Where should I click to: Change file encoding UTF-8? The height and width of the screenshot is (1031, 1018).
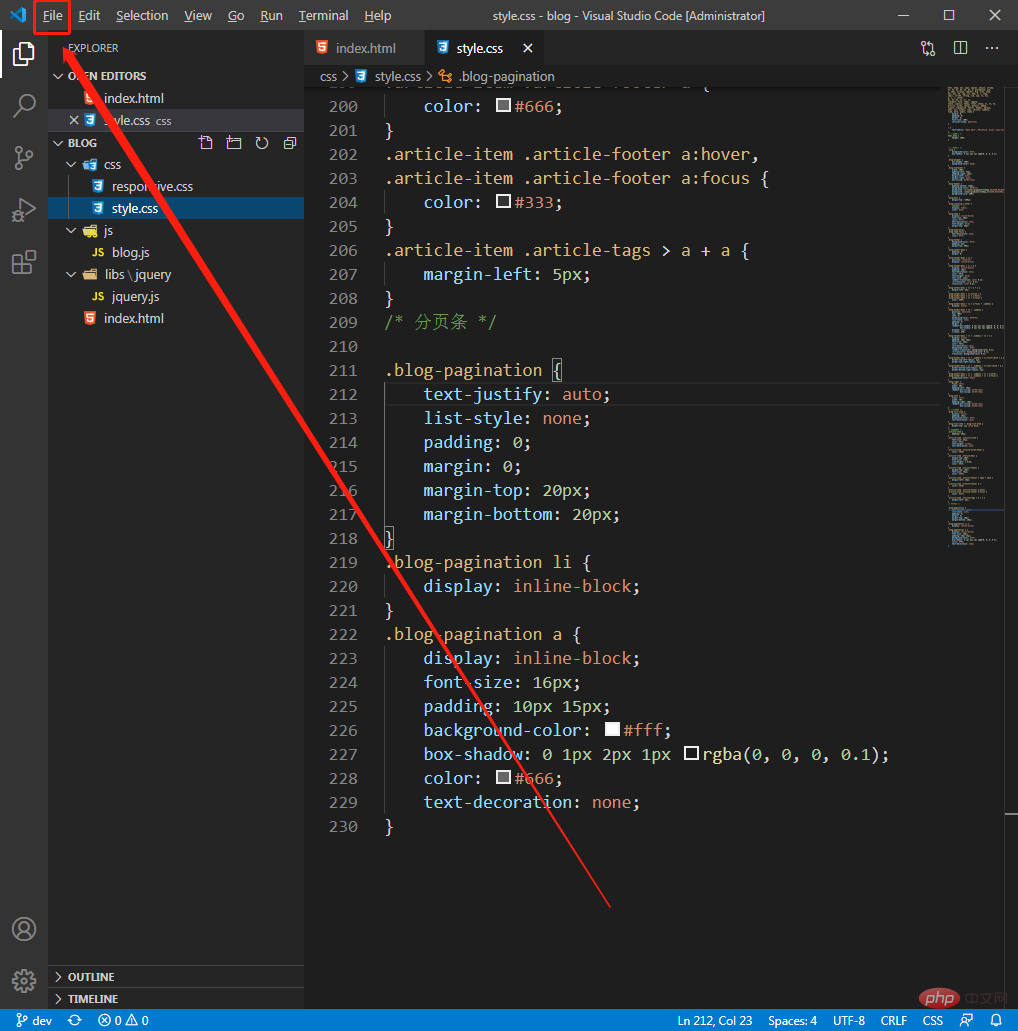[849, 1020]
